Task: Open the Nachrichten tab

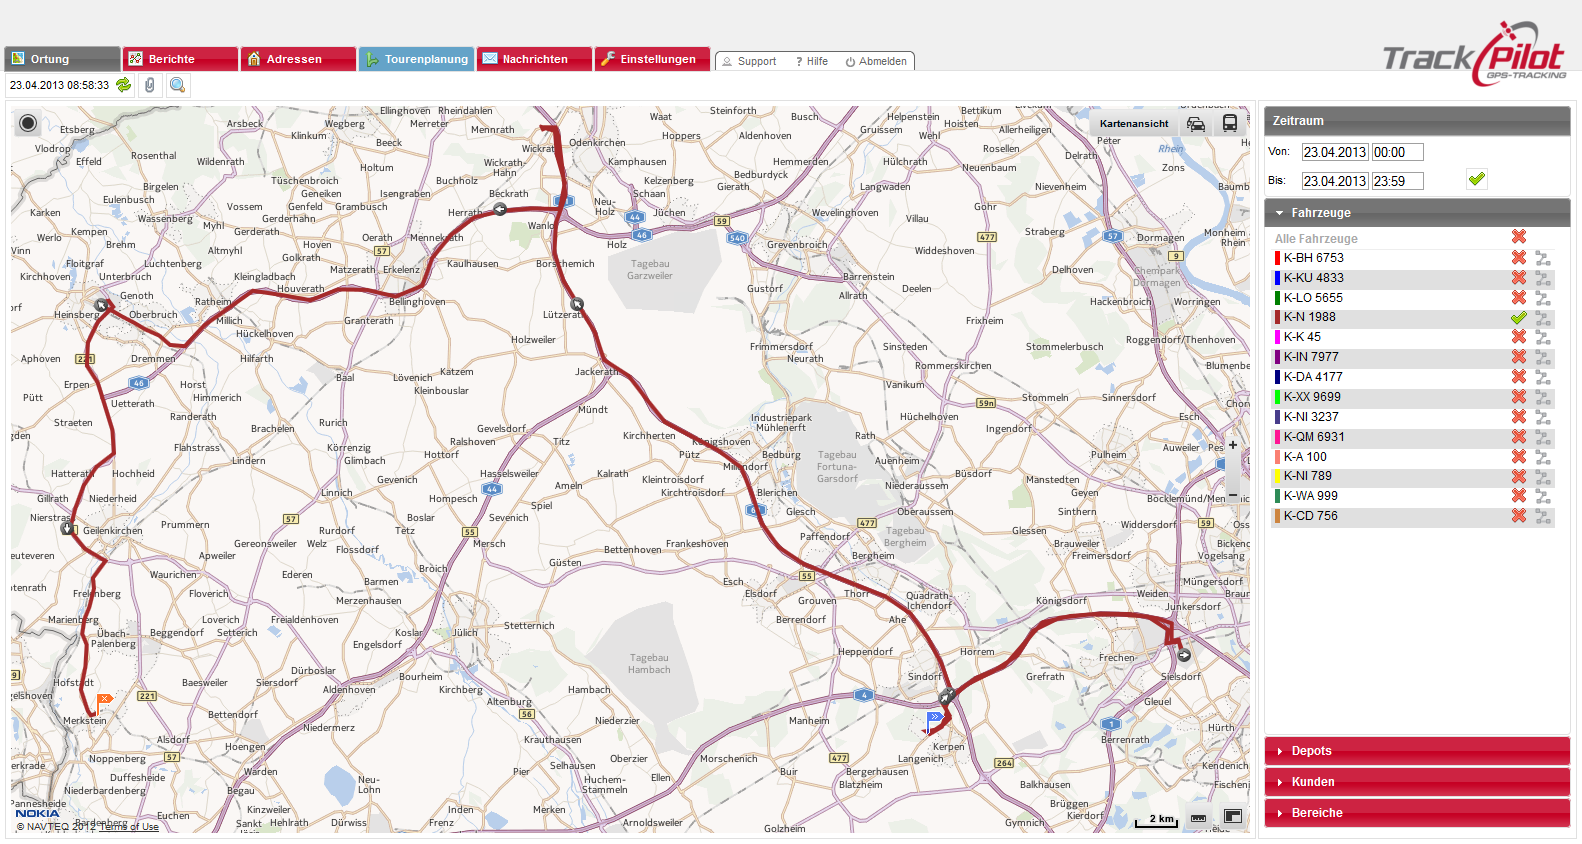Action: coord(534,59)
